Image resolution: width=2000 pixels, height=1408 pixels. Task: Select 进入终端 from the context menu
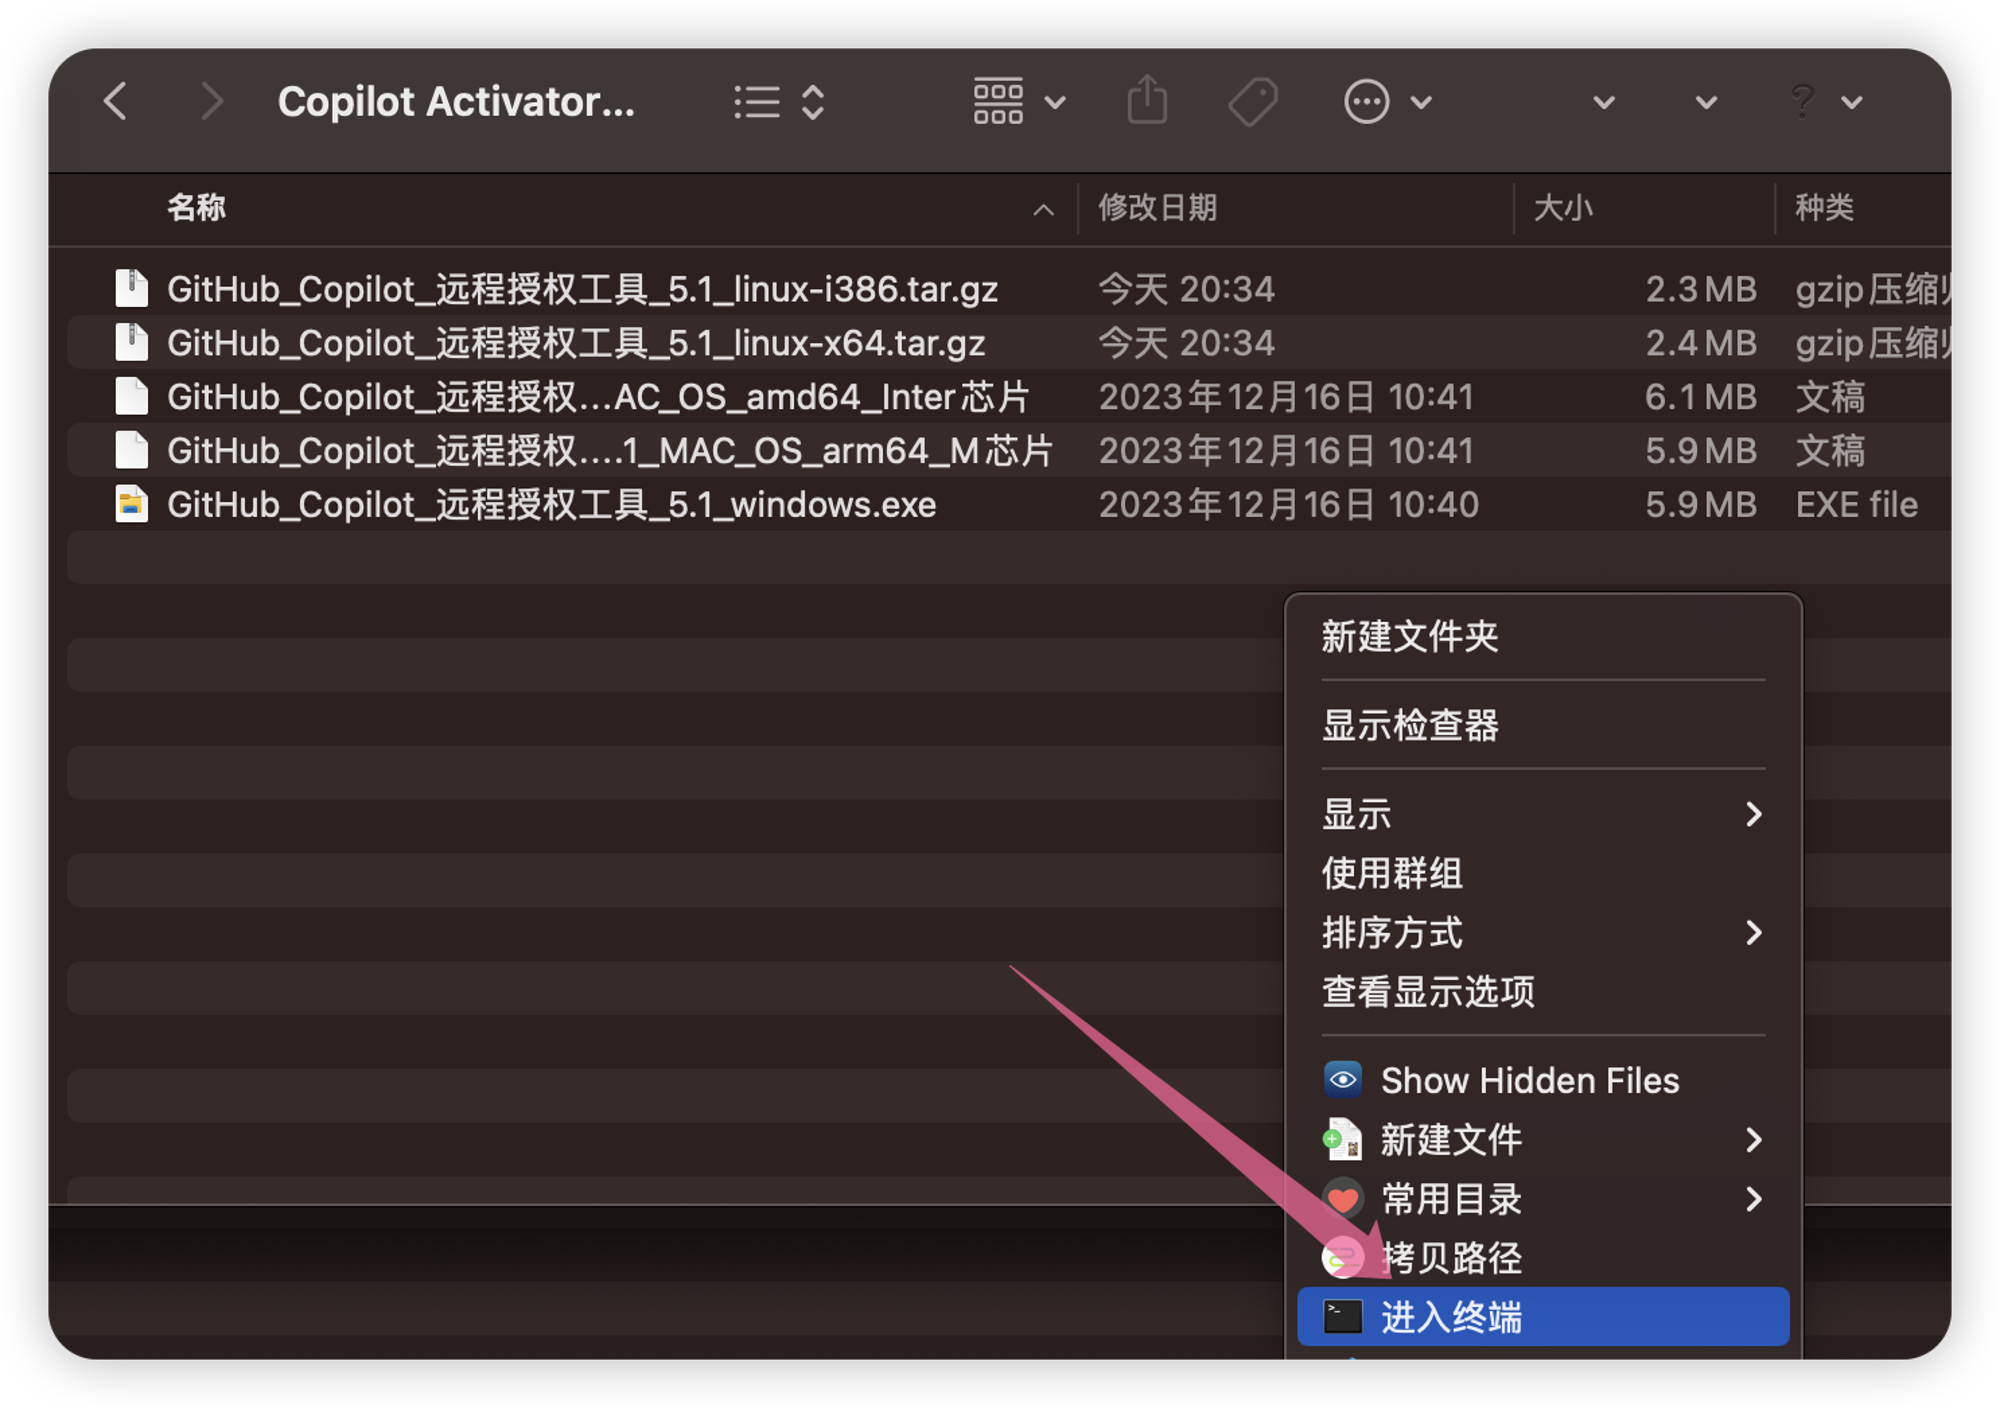(x=1452, y=1318)
